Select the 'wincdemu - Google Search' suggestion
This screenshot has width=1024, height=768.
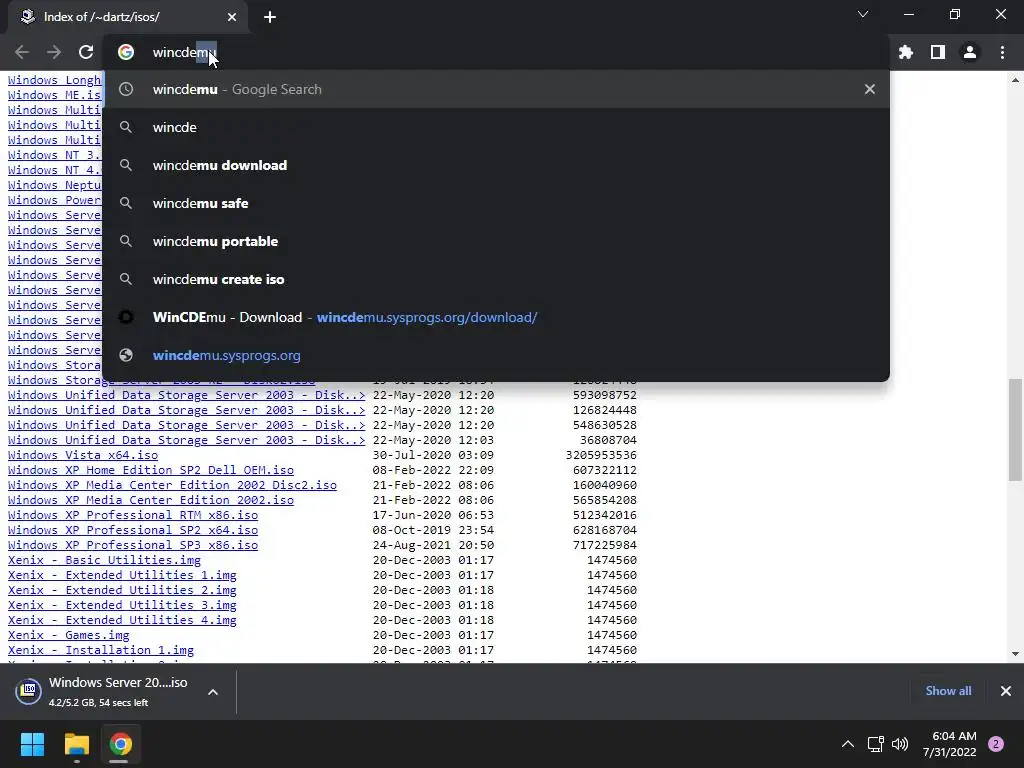click(496, 89)
